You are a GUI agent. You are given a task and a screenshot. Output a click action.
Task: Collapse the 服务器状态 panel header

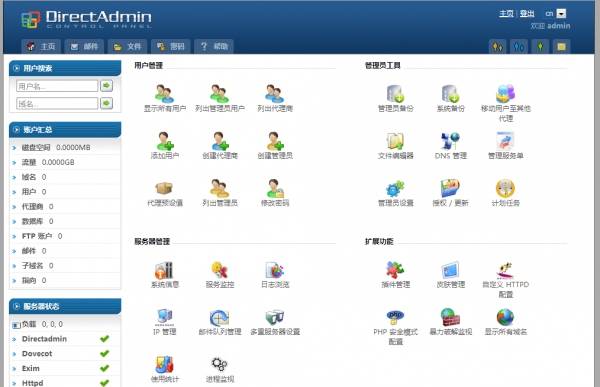pos(65,307)
